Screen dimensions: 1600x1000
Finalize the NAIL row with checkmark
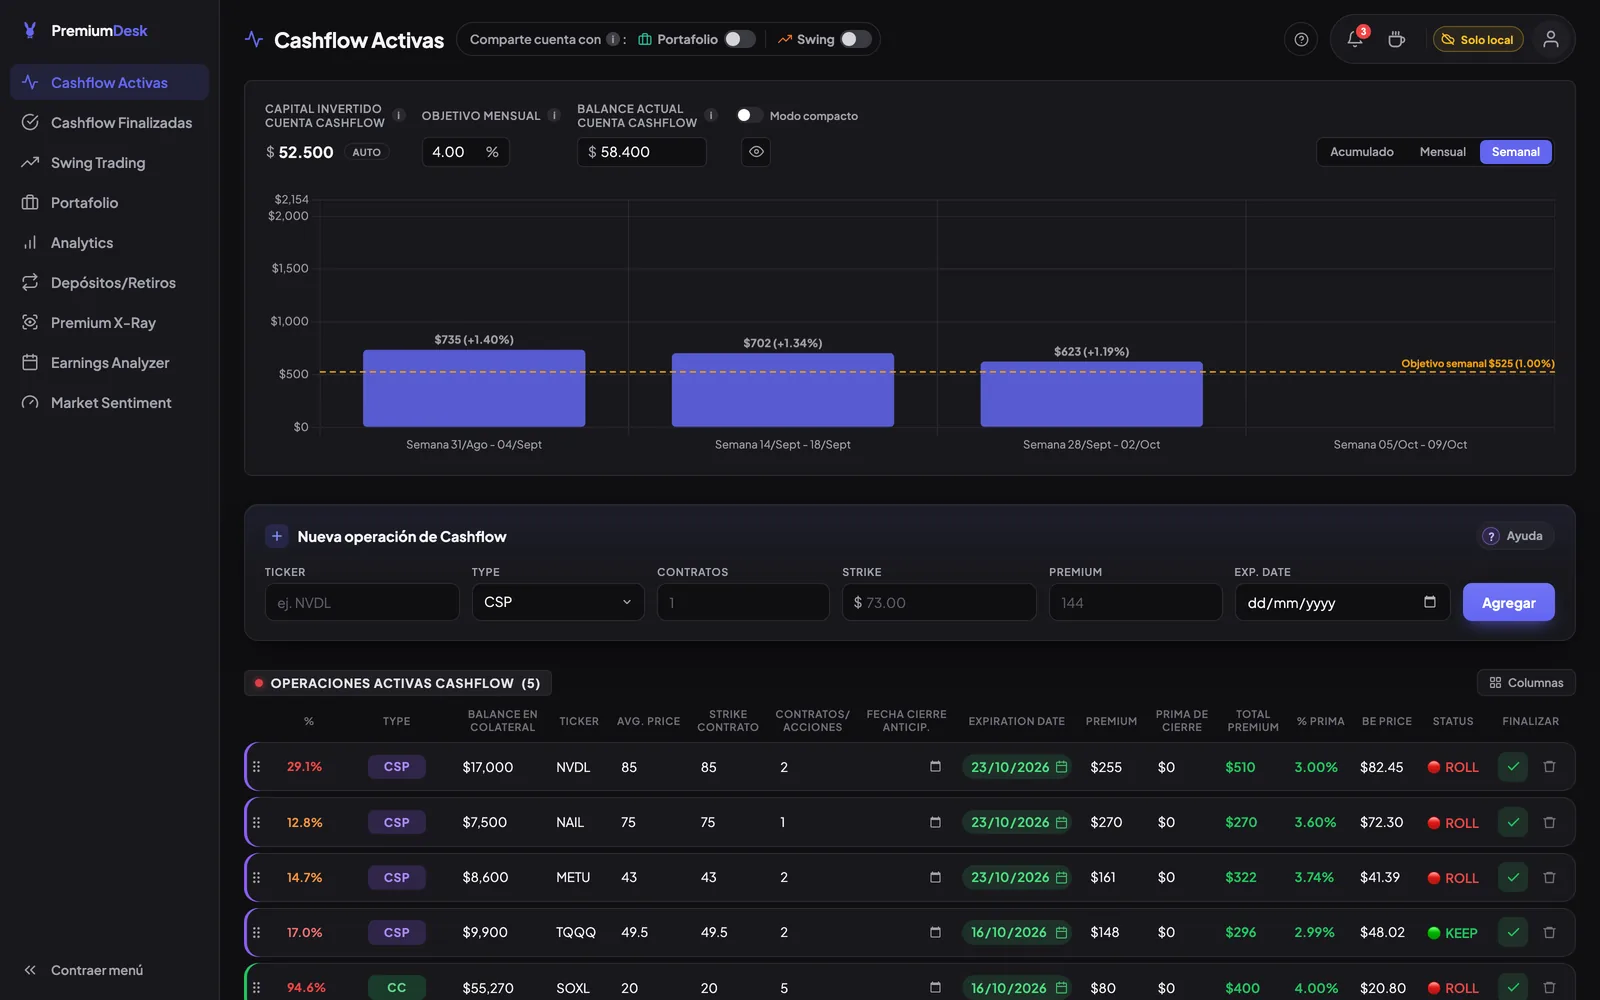1513,822
